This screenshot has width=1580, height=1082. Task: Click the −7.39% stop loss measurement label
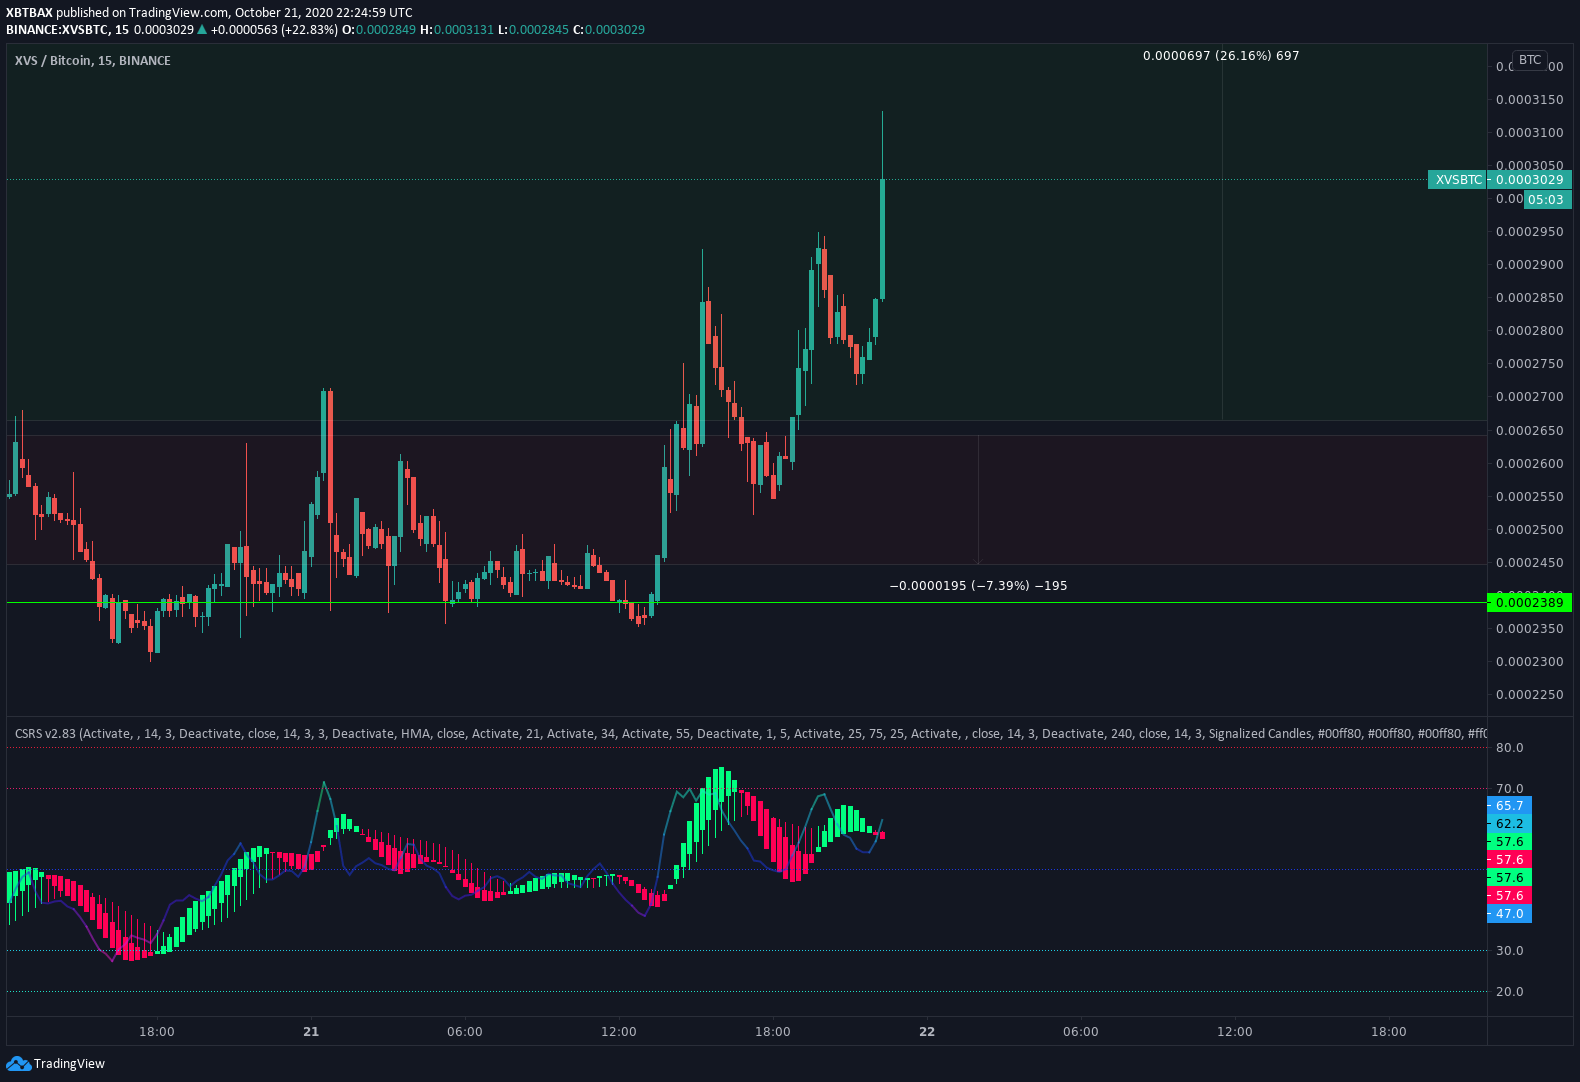tap(978, 586)
